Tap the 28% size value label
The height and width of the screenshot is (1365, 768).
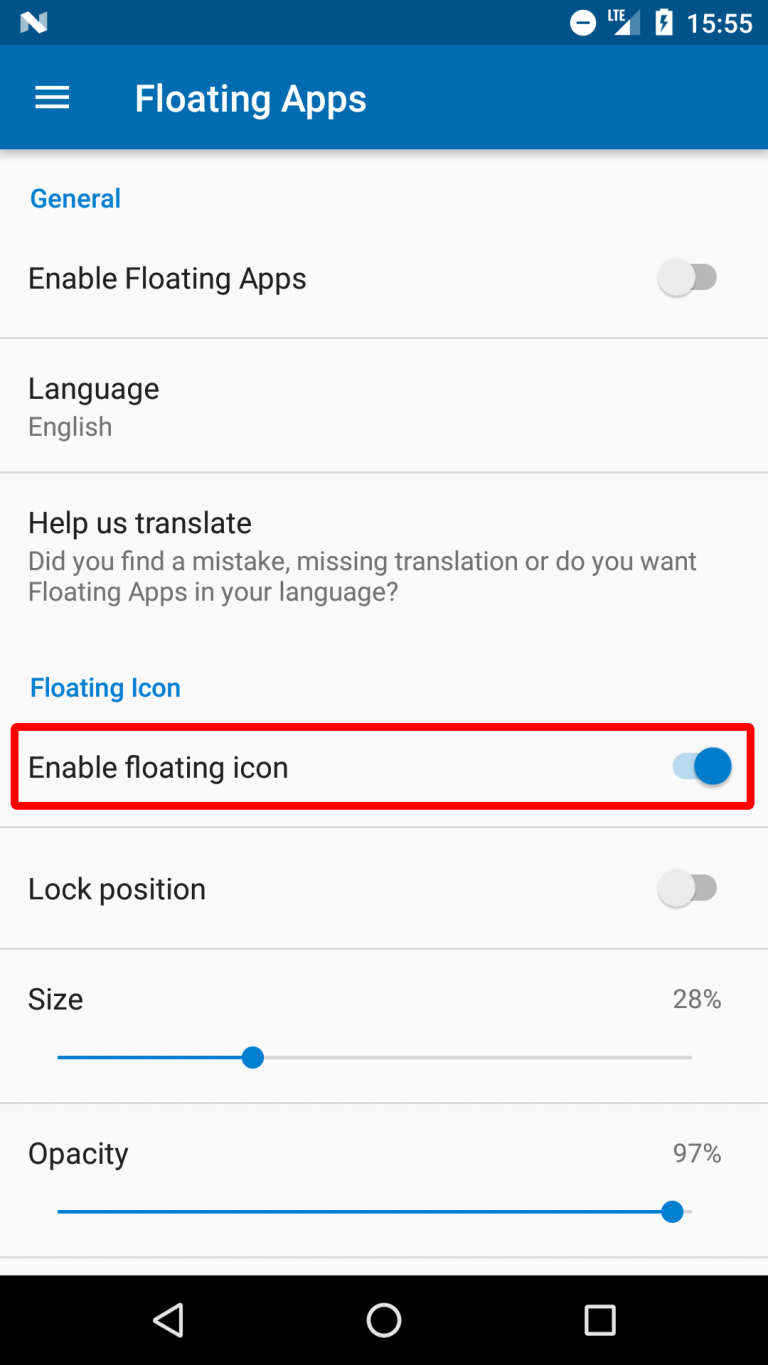click(x=696, y=998)
